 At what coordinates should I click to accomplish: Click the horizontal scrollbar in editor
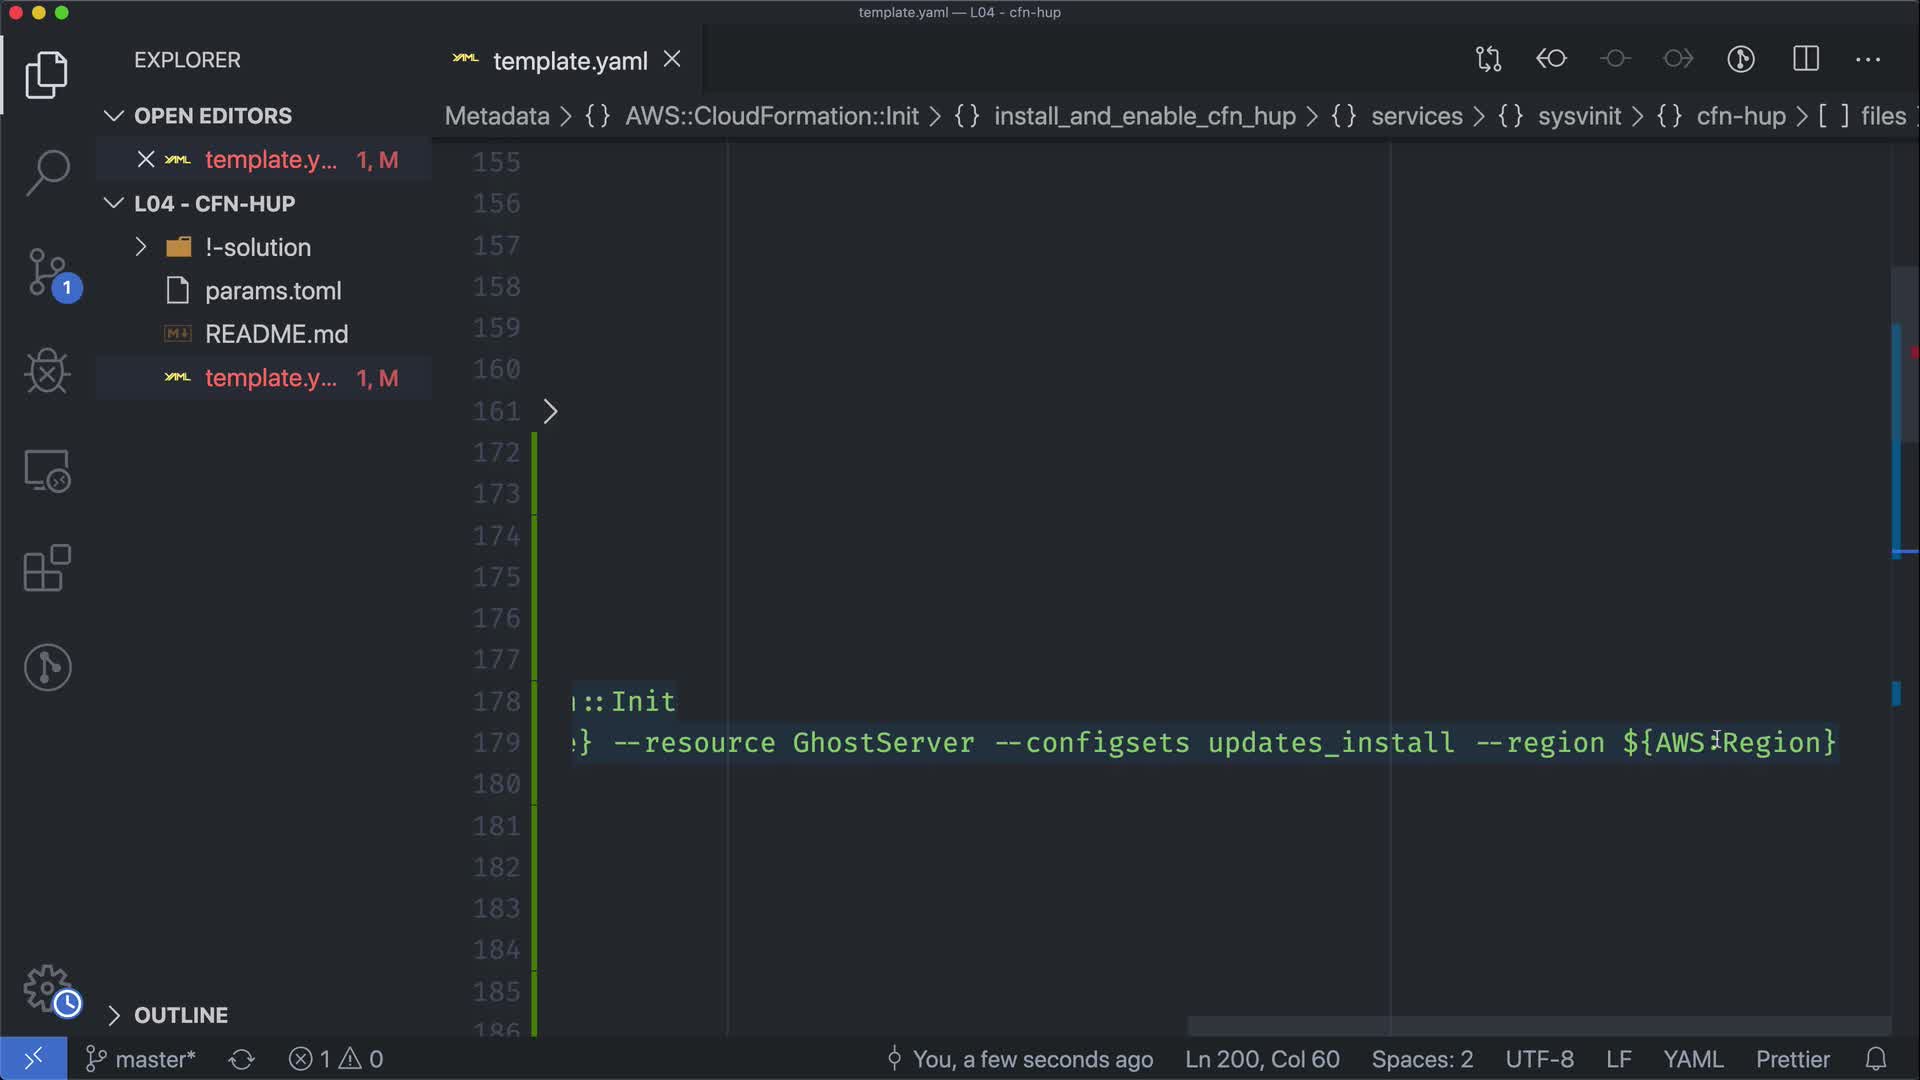[1538, 1026]
